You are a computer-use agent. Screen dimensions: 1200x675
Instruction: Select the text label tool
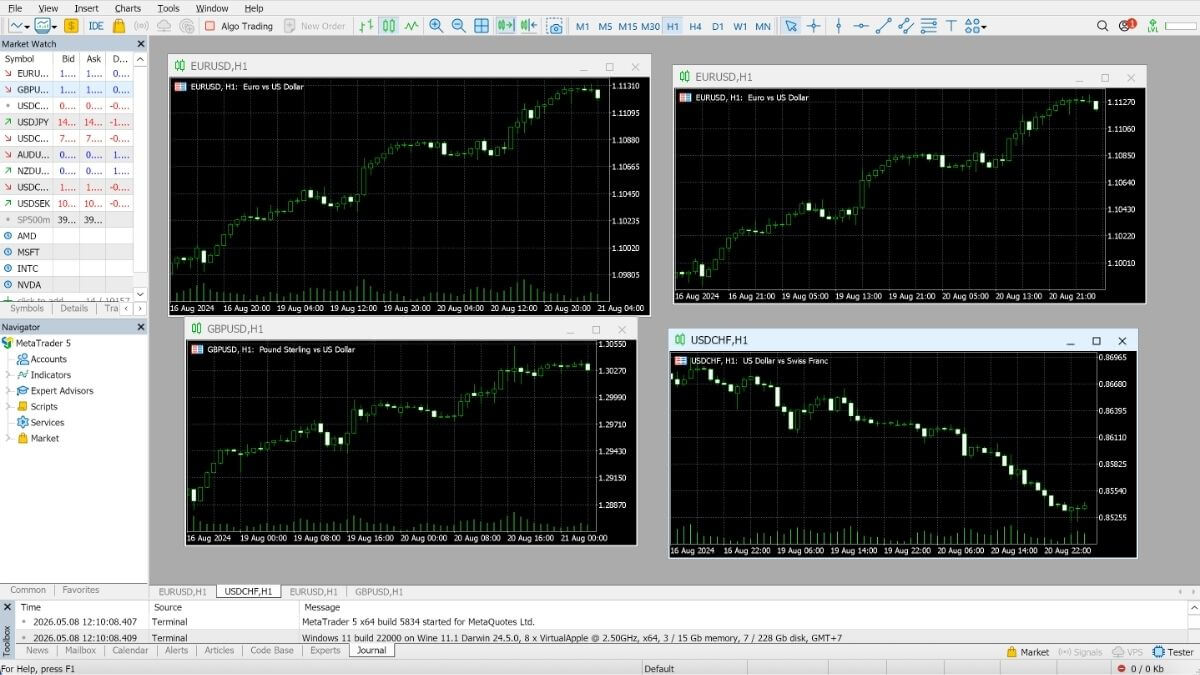pyautogui.click(x=951, y=26)
